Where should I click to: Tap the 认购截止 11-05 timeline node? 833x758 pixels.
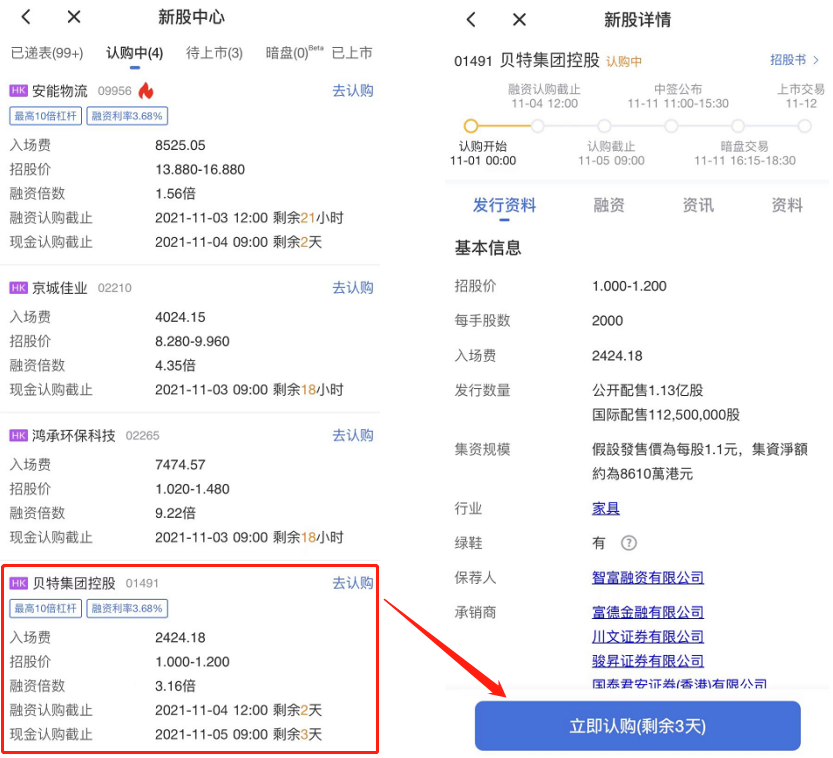click(604, 126)
